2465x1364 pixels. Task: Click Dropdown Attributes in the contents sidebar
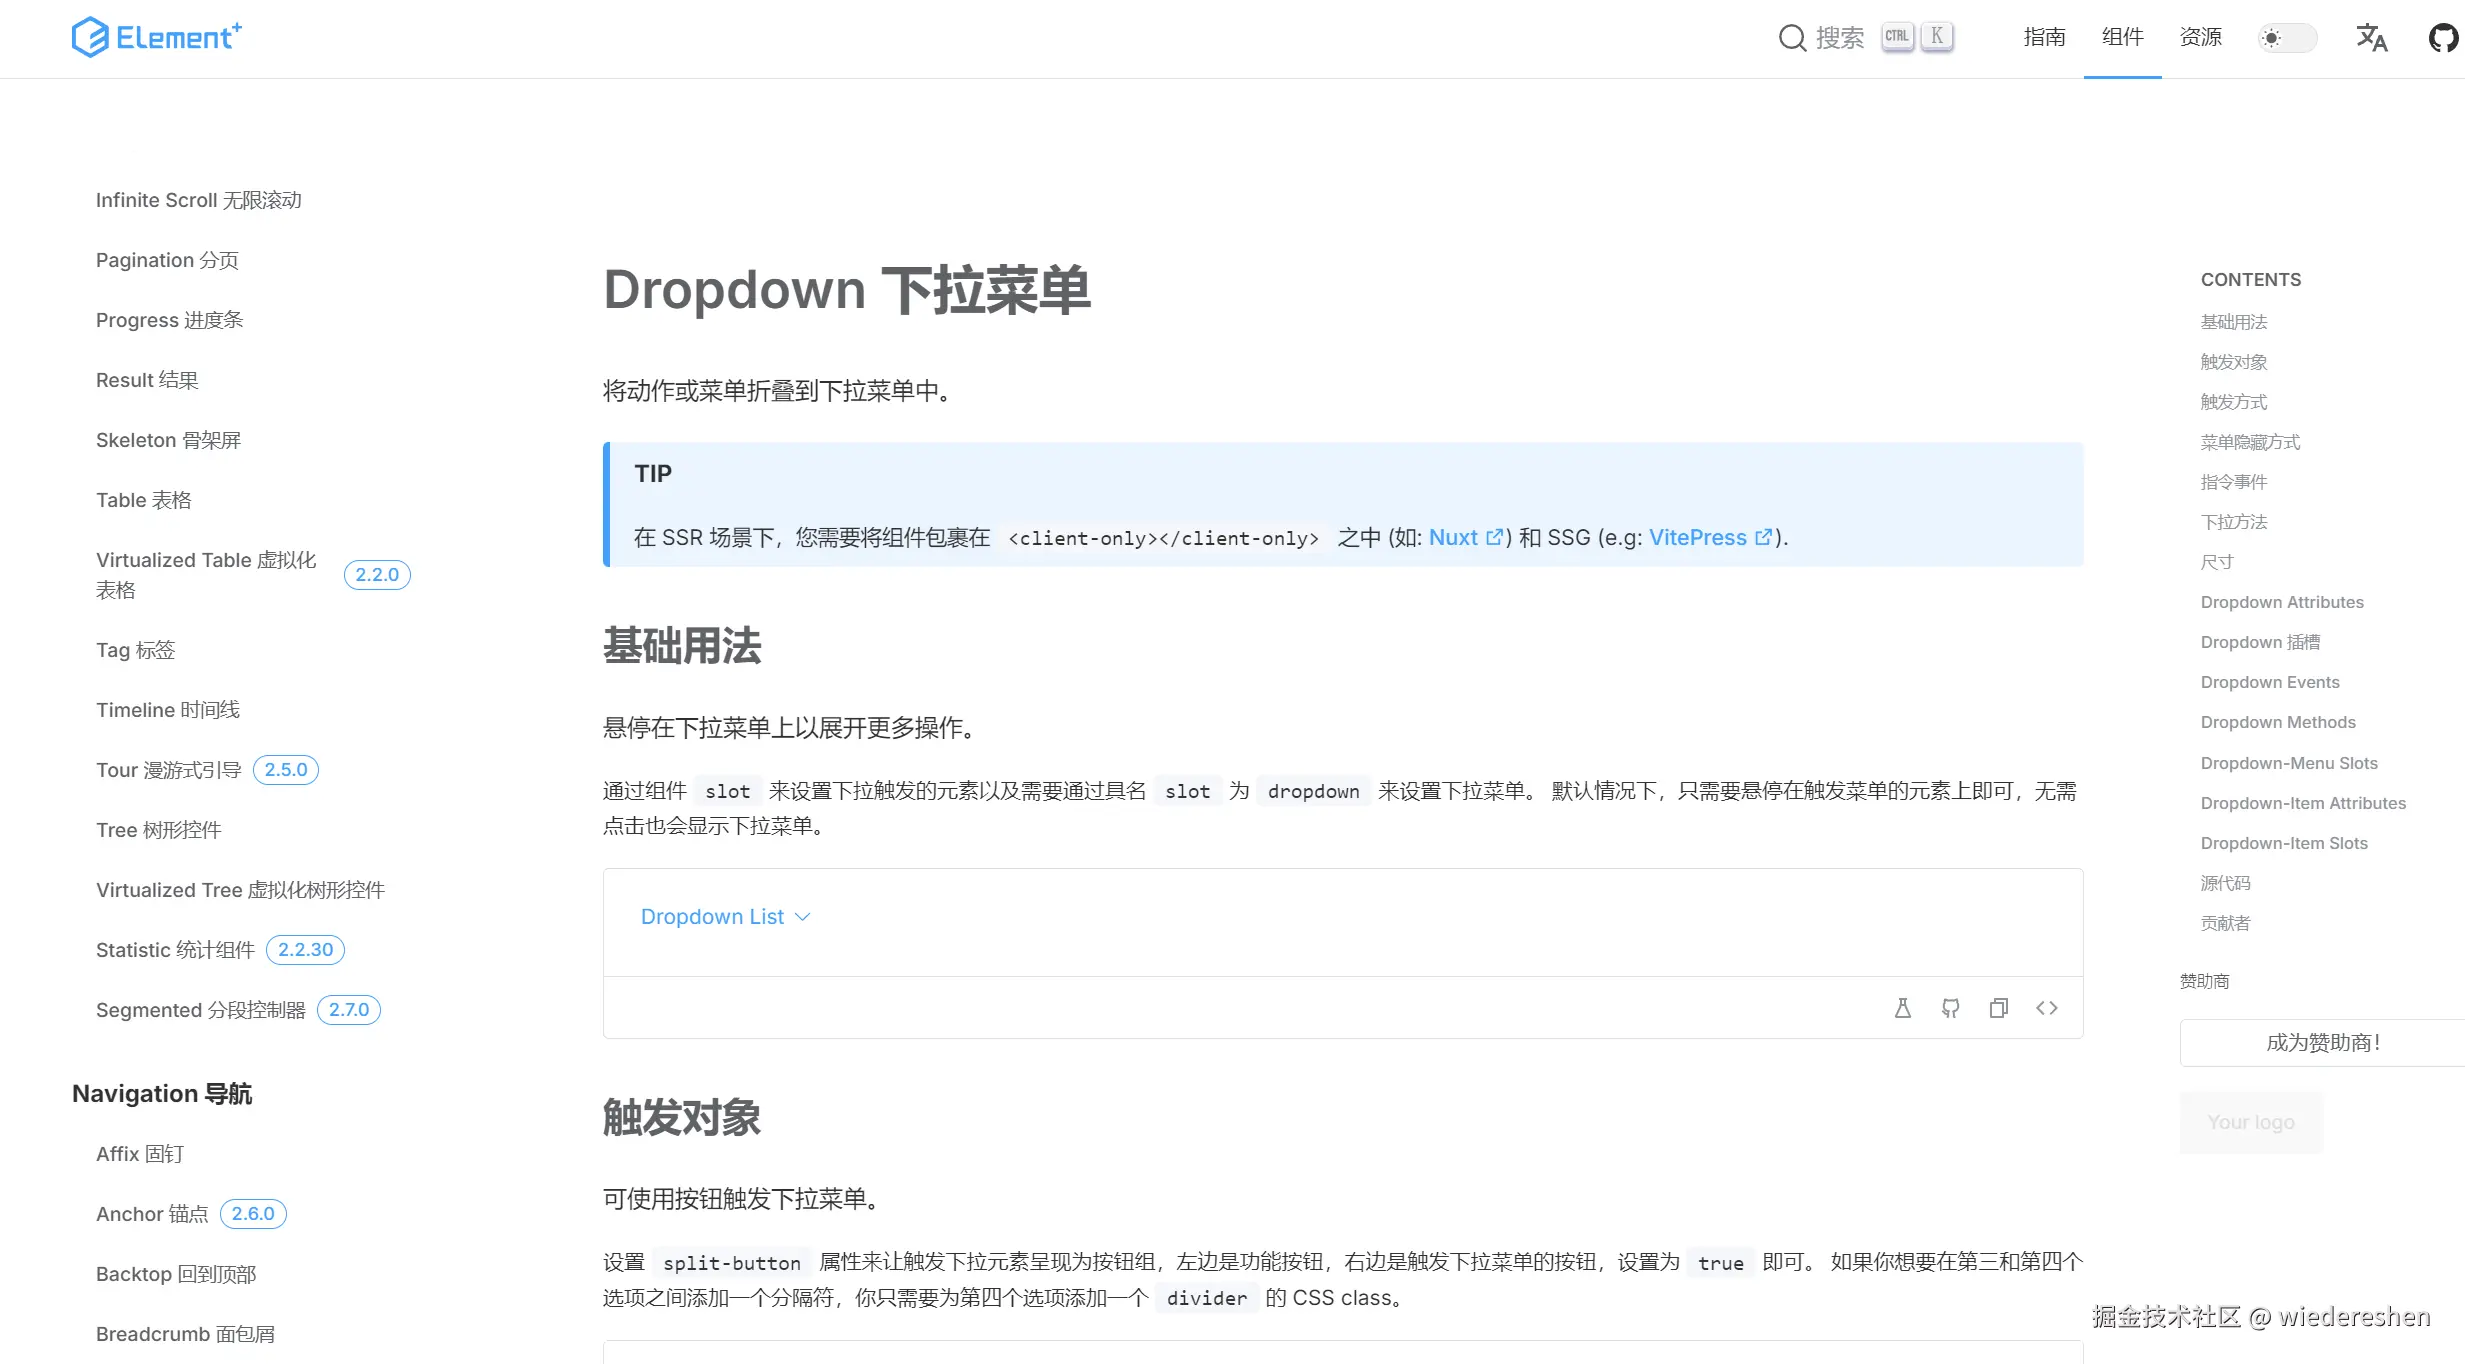tap(2281, 601)
